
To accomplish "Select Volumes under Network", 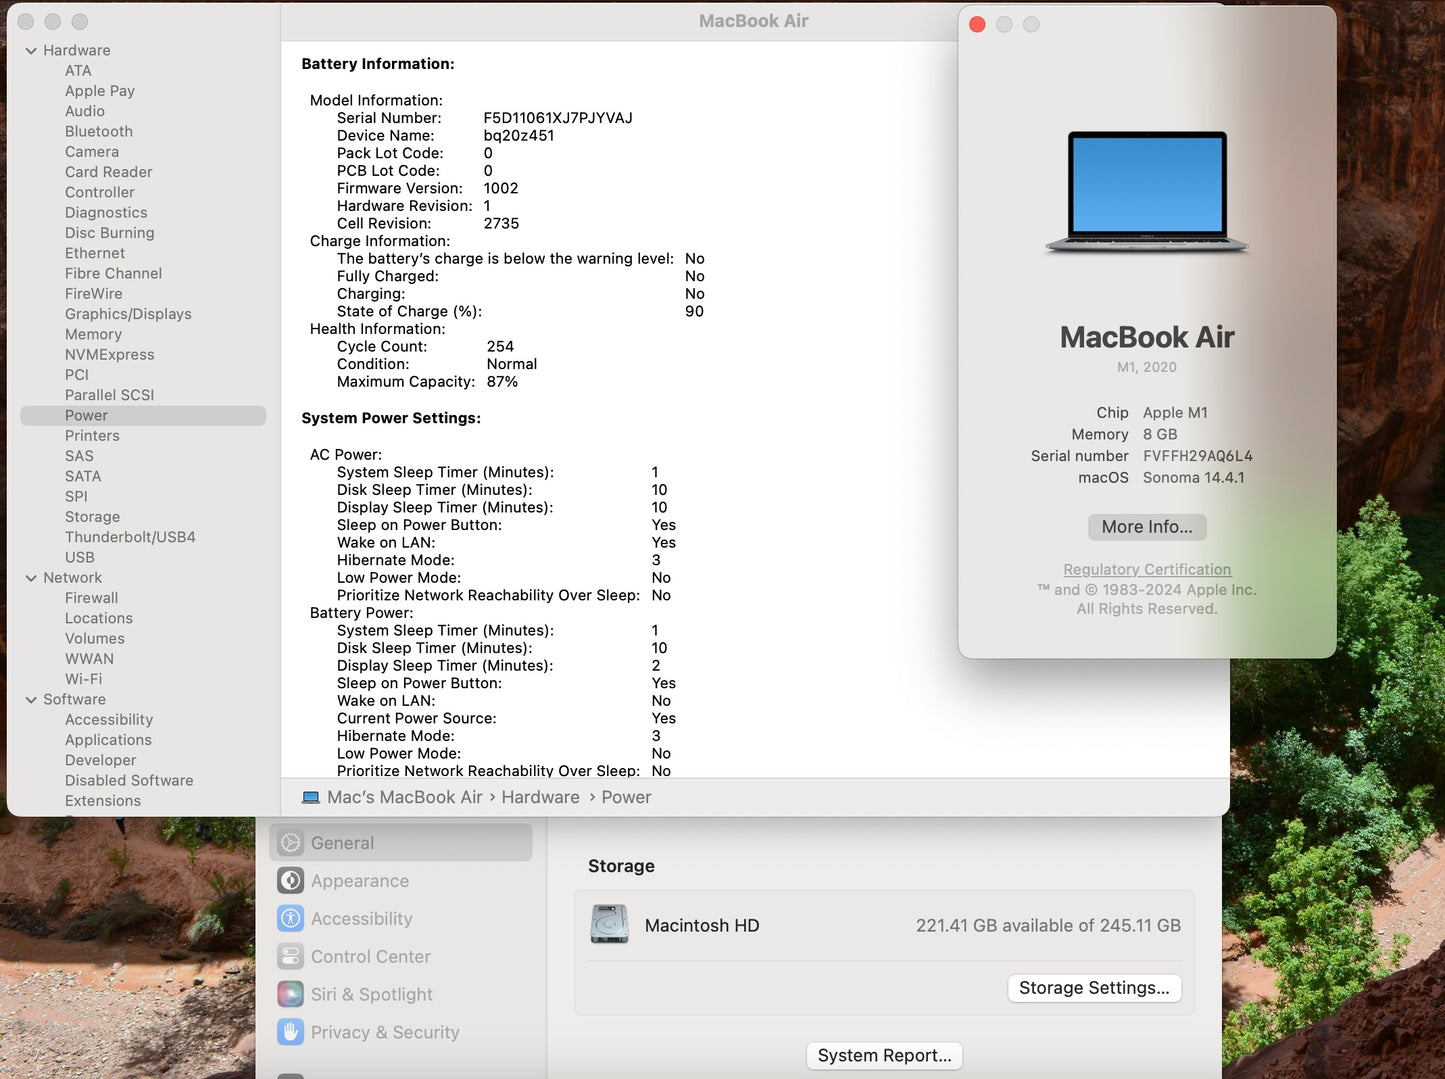I will click(x=95, y=639).
